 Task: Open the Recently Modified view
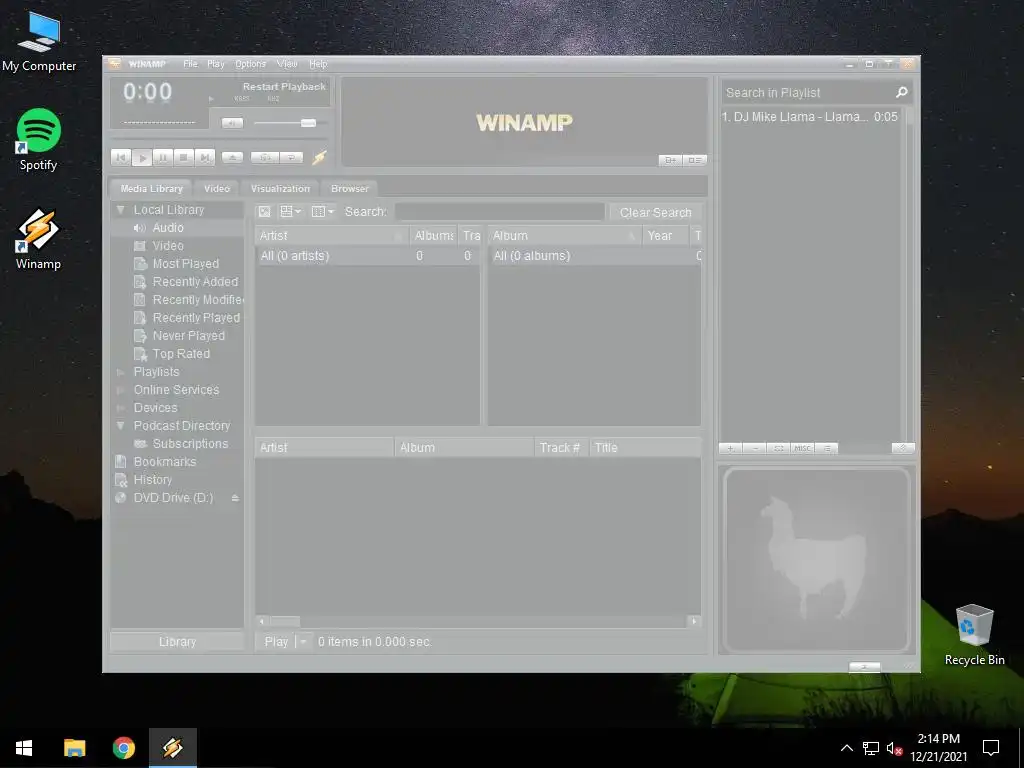click(198, 300)
